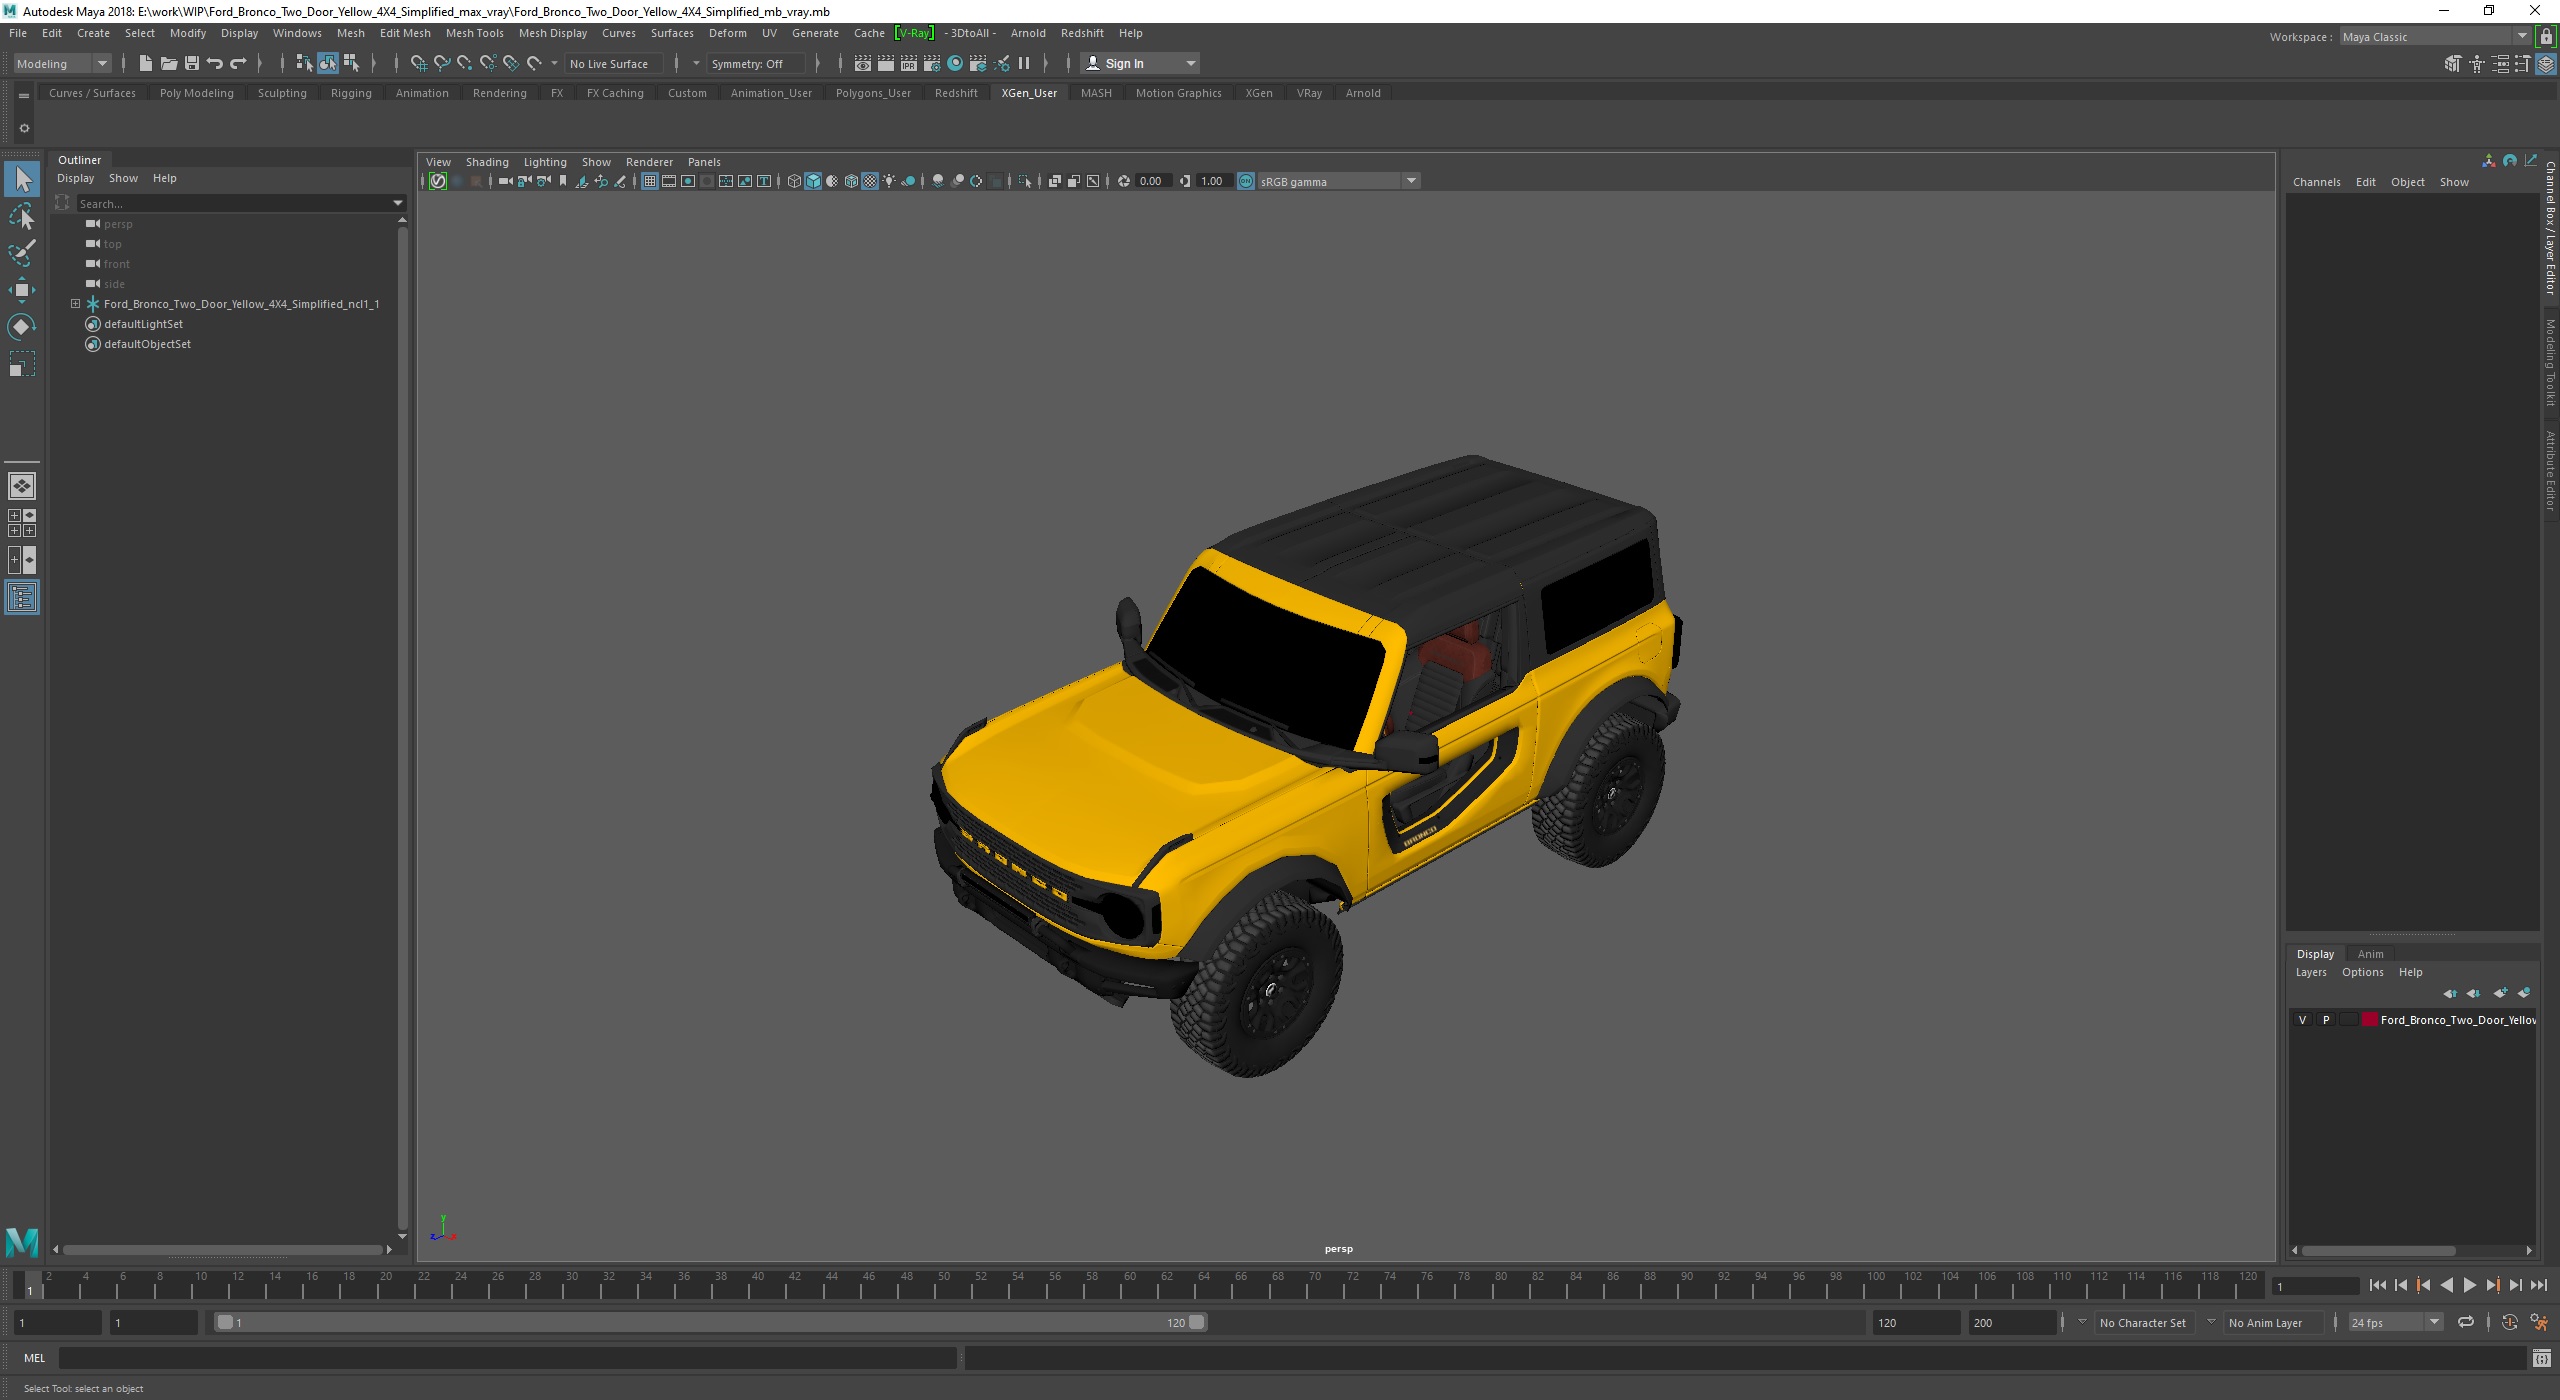Enable Snap to grids icon

(x=418, y=63)
